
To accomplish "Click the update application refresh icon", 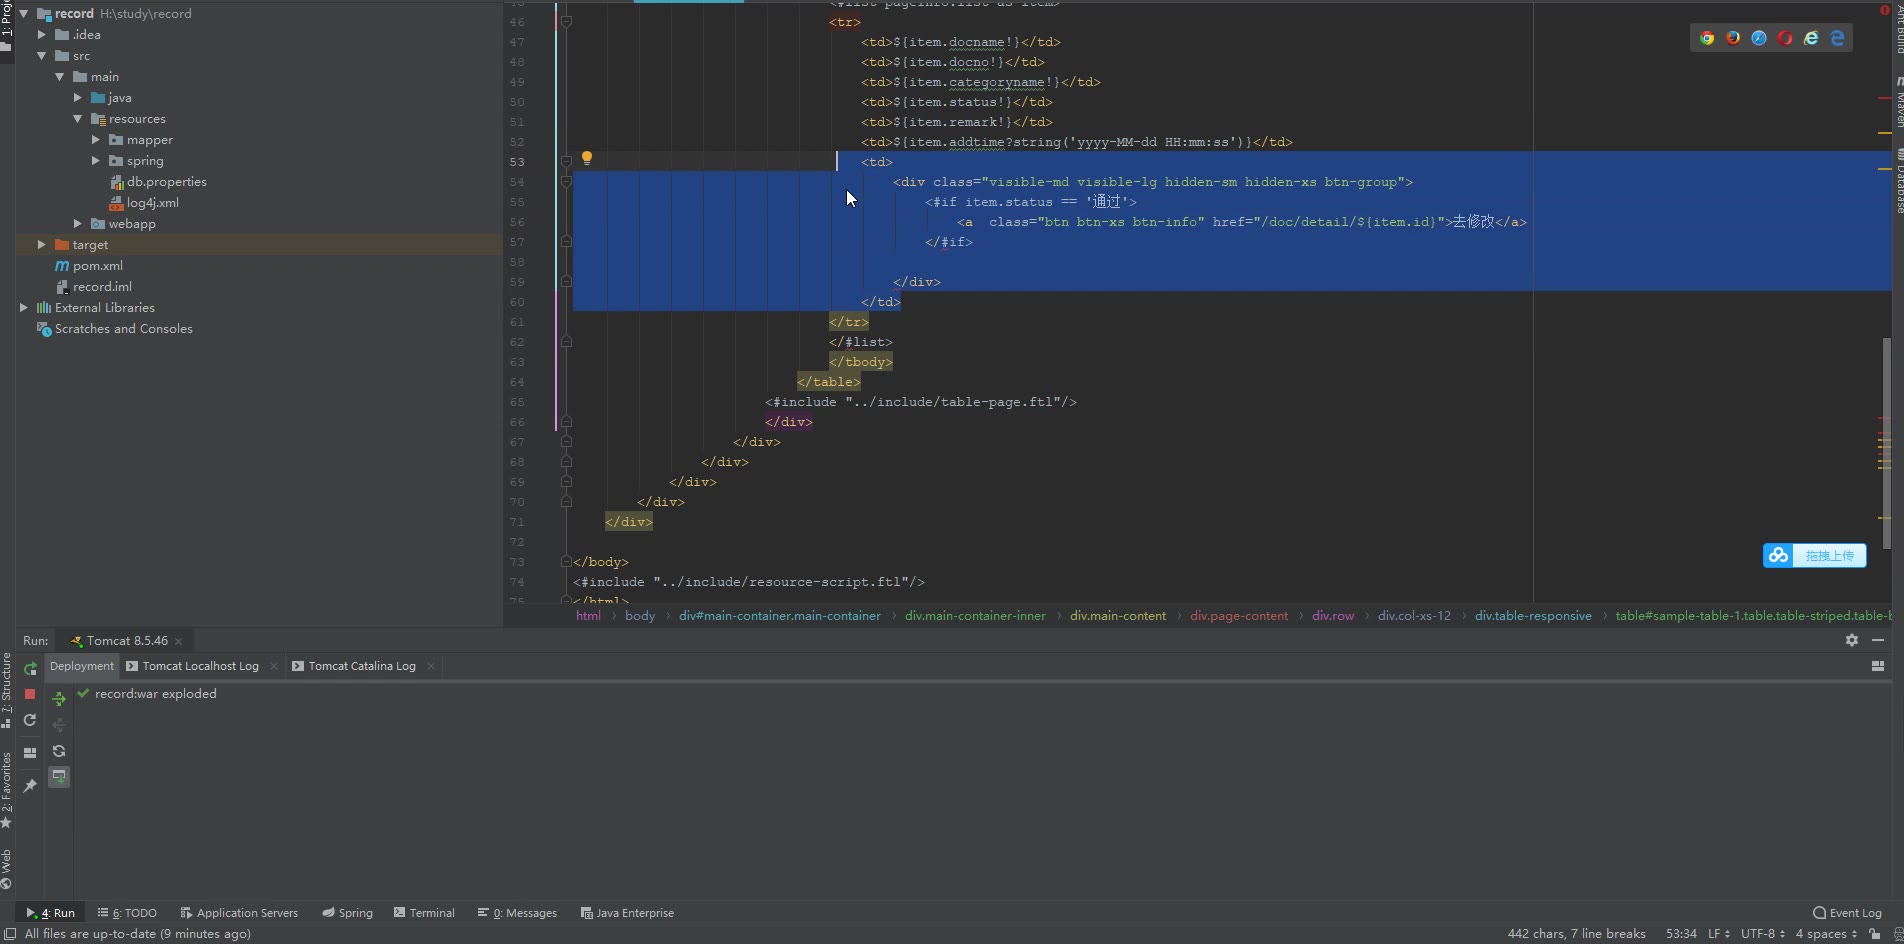I will pos(30,720).
